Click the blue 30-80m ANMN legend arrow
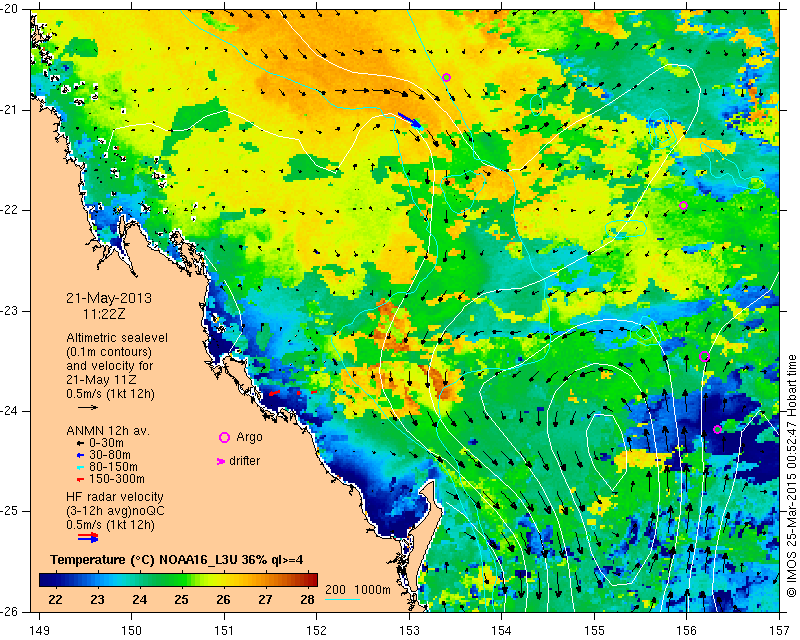 [x=80, y=455]
